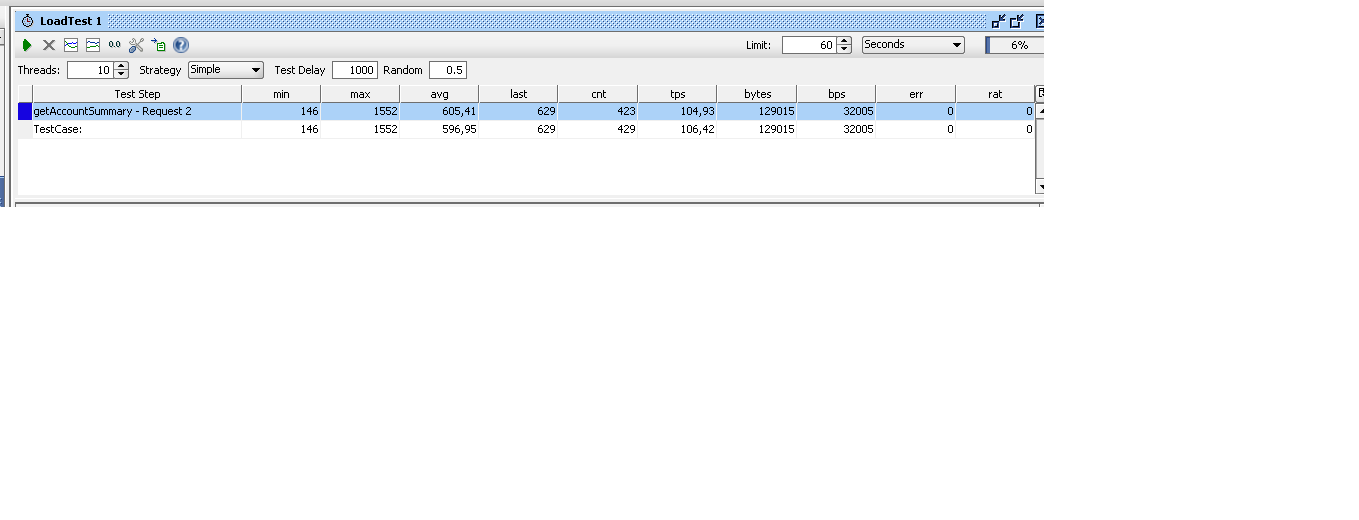Click err value 0 in TestCase row
The height and width of the screenshot is (520, 1359).
pyautogui.click(x=950, y=129)
